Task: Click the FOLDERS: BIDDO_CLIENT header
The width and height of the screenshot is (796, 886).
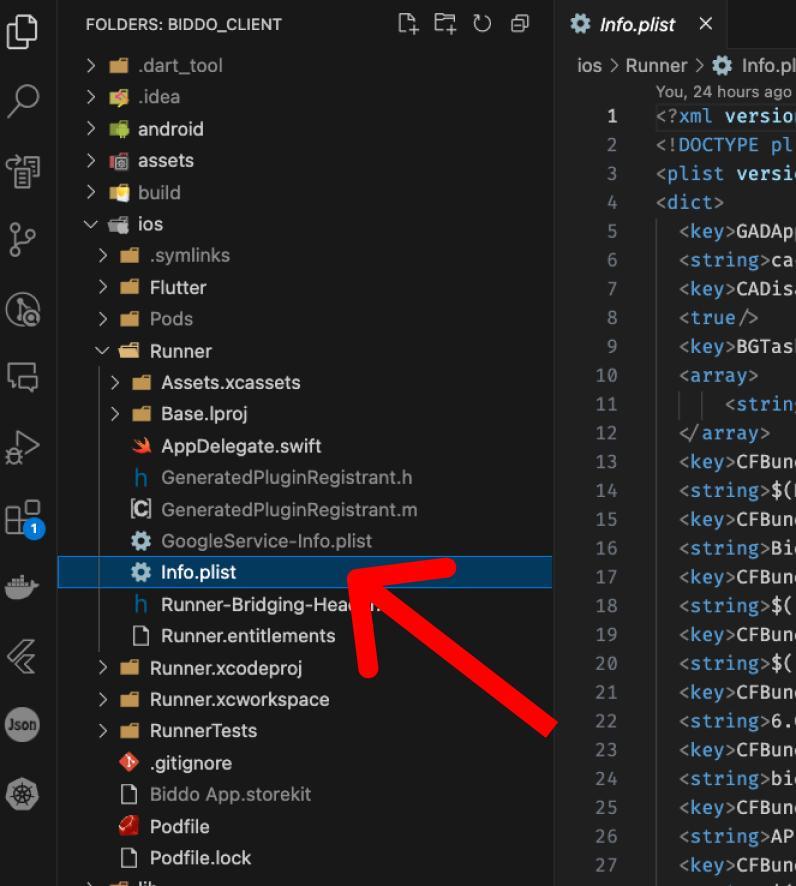Action: (184, 24)
